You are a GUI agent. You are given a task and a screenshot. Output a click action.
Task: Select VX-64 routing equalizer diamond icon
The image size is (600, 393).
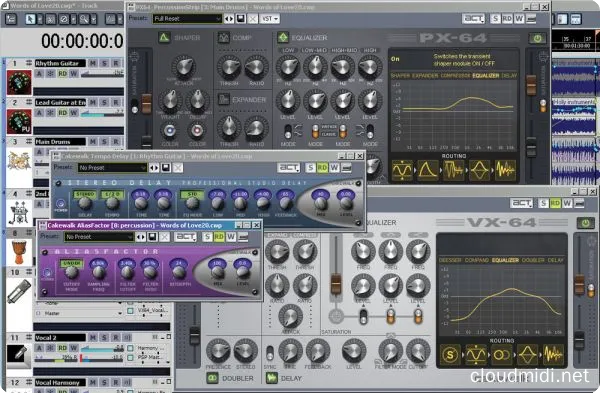pyautogui.click(x=527, y=355)
